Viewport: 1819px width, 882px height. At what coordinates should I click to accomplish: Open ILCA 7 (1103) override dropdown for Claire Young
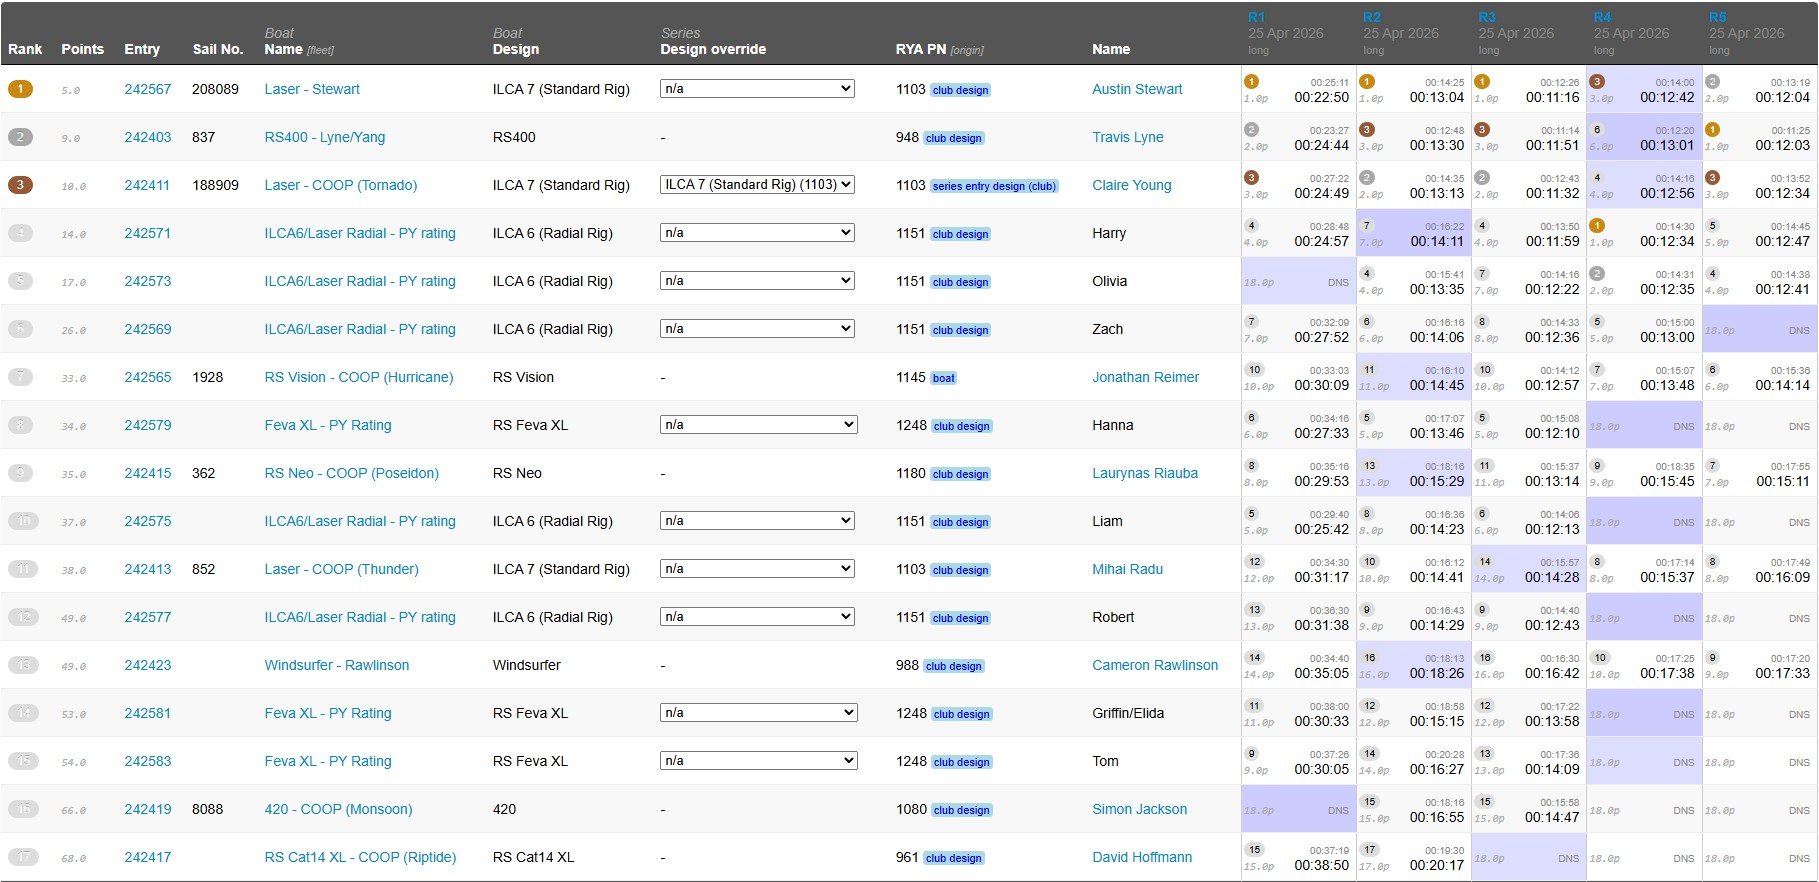tap(757, 185)
